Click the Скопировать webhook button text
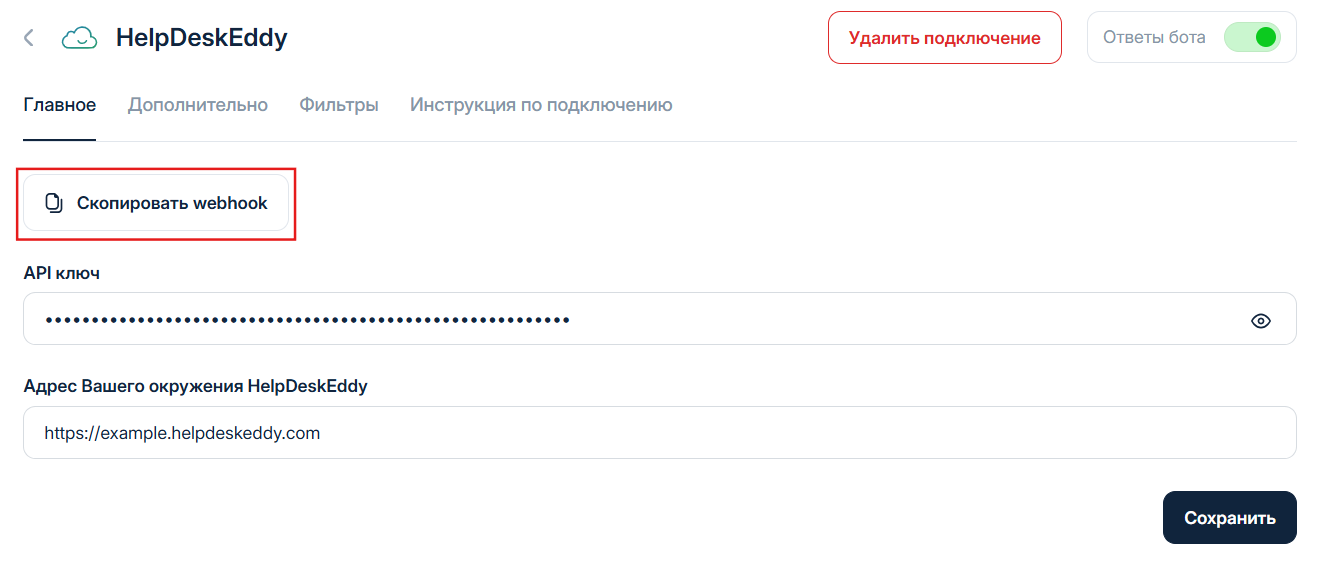Screen dimensions: 1321x577 (x=172, y=203)
